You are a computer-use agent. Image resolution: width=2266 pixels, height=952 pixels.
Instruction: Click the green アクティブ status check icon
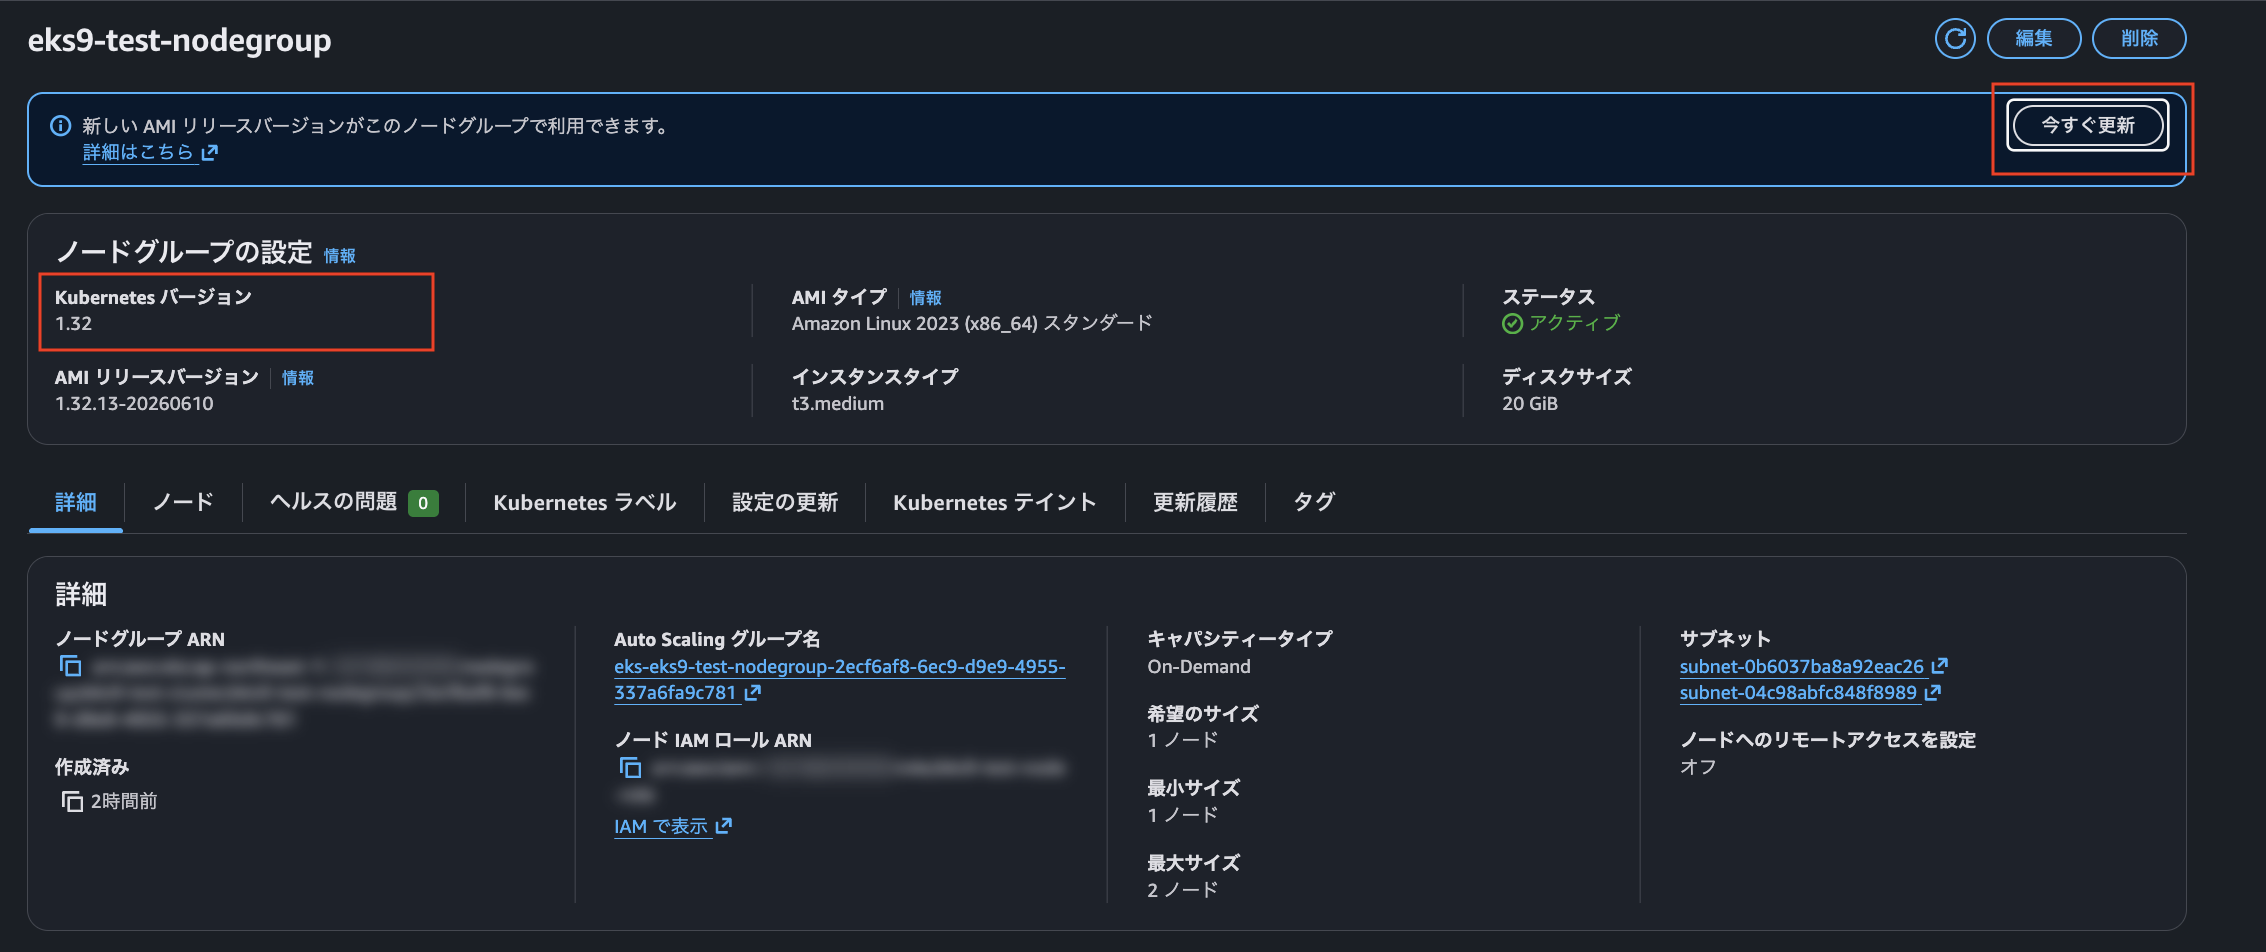point(1513,323)
